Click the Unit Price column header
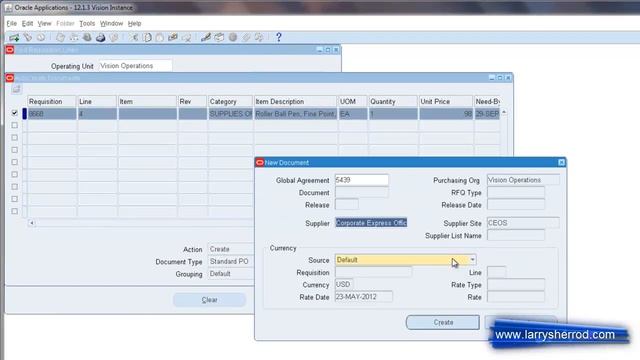 click(x=446, y=102)
